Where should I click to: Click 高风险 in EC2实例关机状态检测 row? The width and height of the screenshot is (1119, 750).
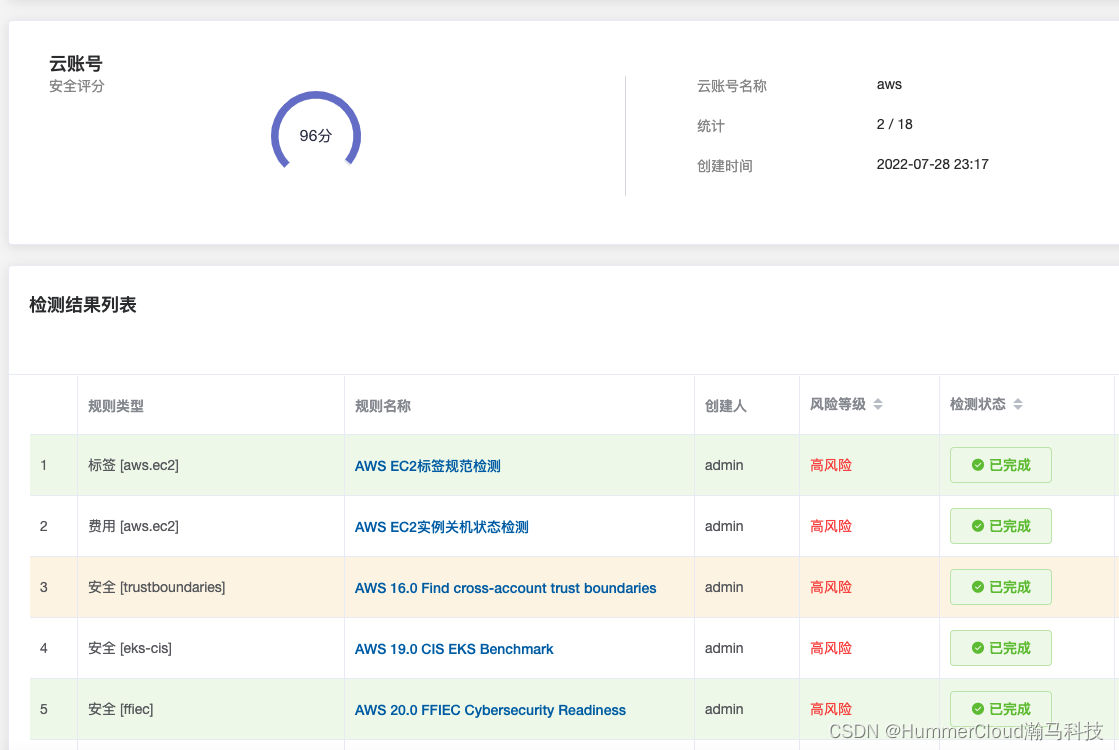(831, 526)
